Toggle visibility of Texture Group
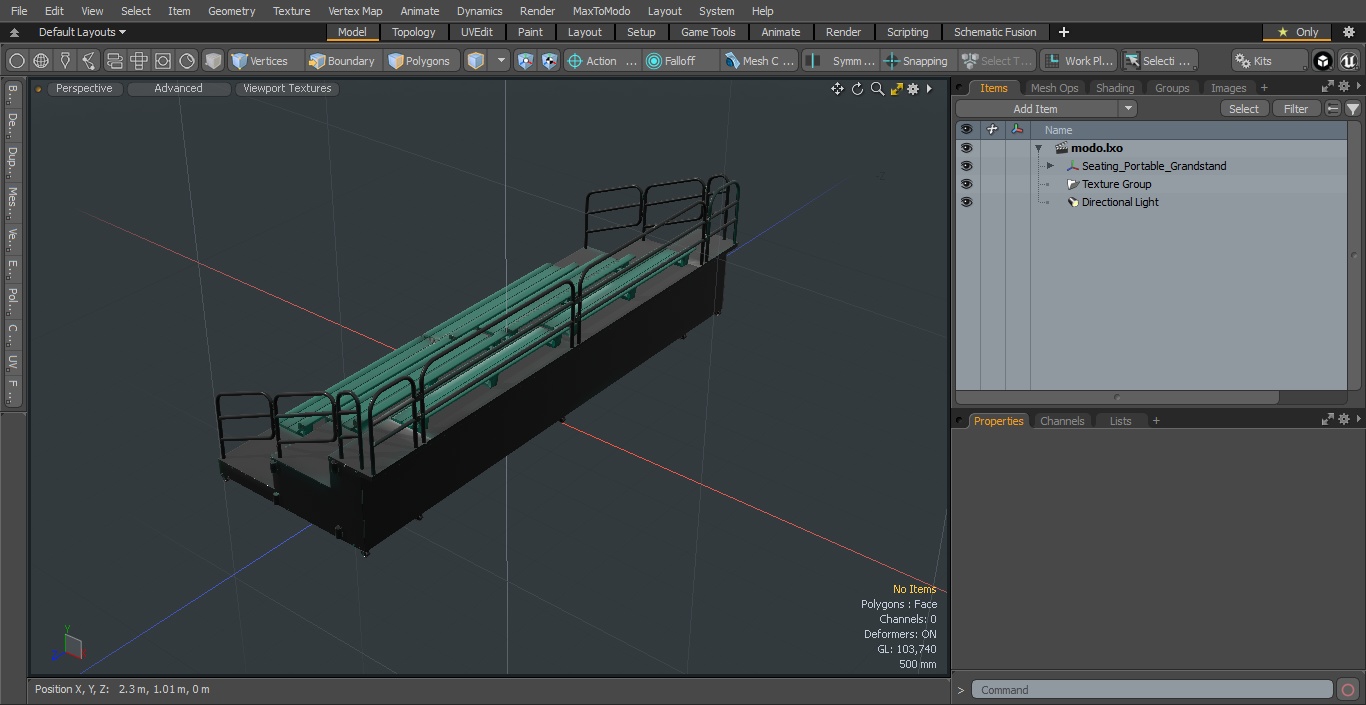This screenshot has height=705, width=1366. pyautogui.click(x=966, y=184)
